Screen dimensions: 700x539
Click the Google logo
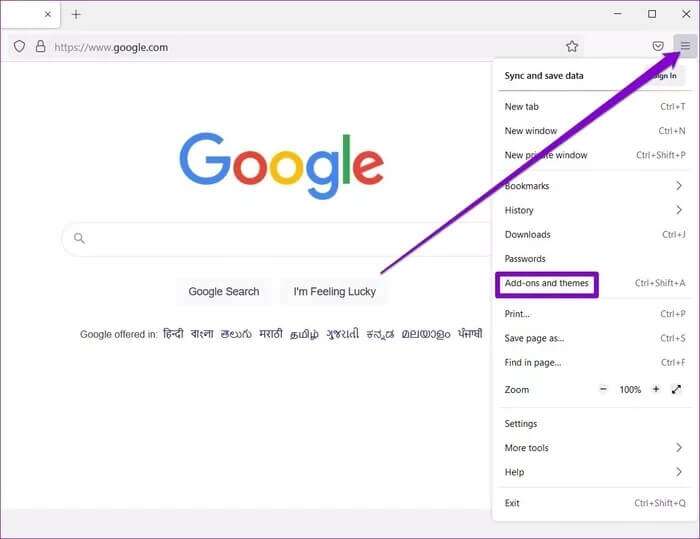[x=281, y=165]
